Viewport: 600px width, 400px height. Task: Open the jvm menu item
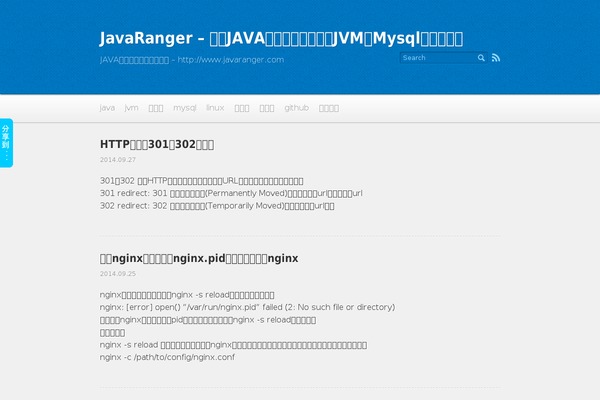pos(131,108)
